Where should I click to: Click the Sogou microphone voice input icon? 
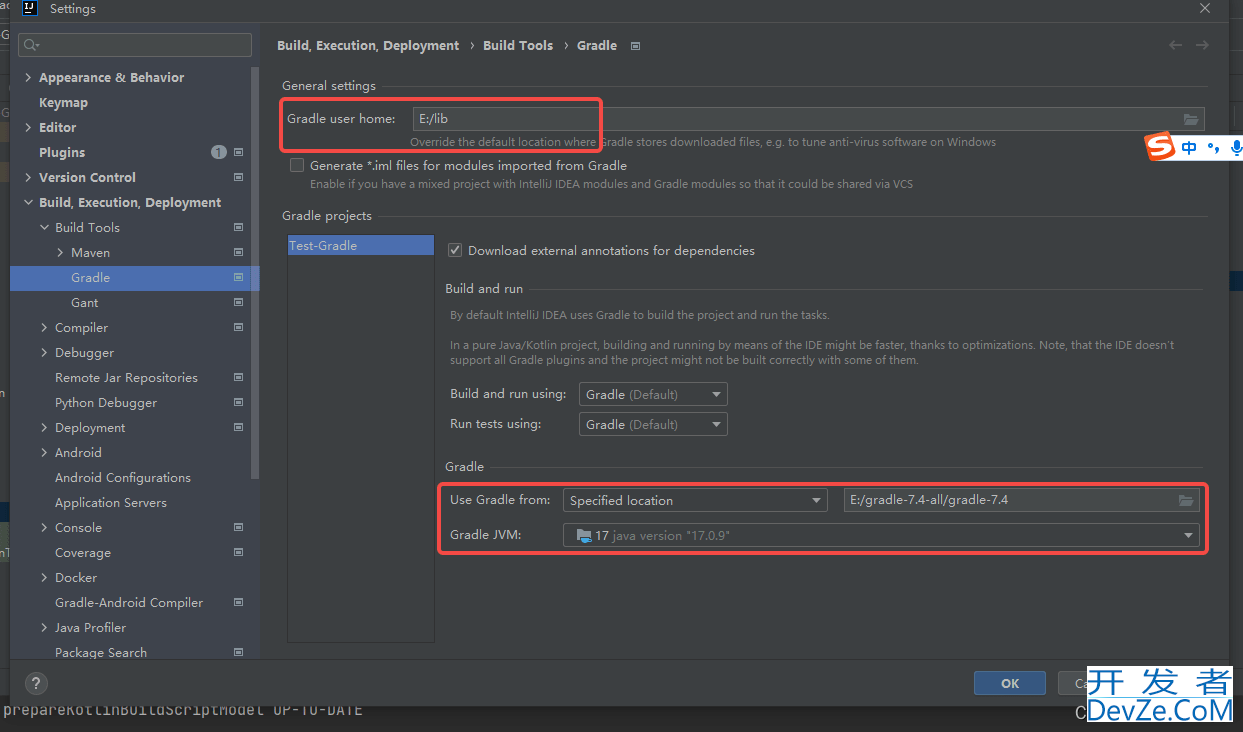(x=1236, y=148)
